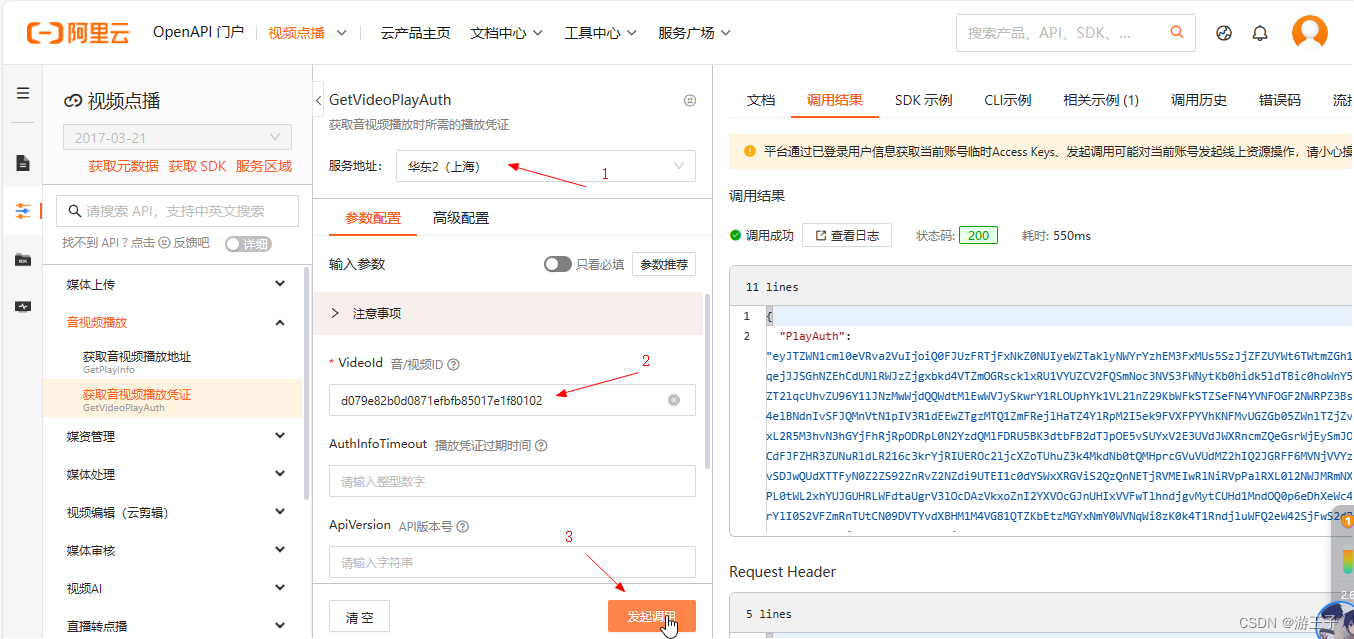
Task: Switch to the CLI示例 tab
Action: [x=1008, y=100]
